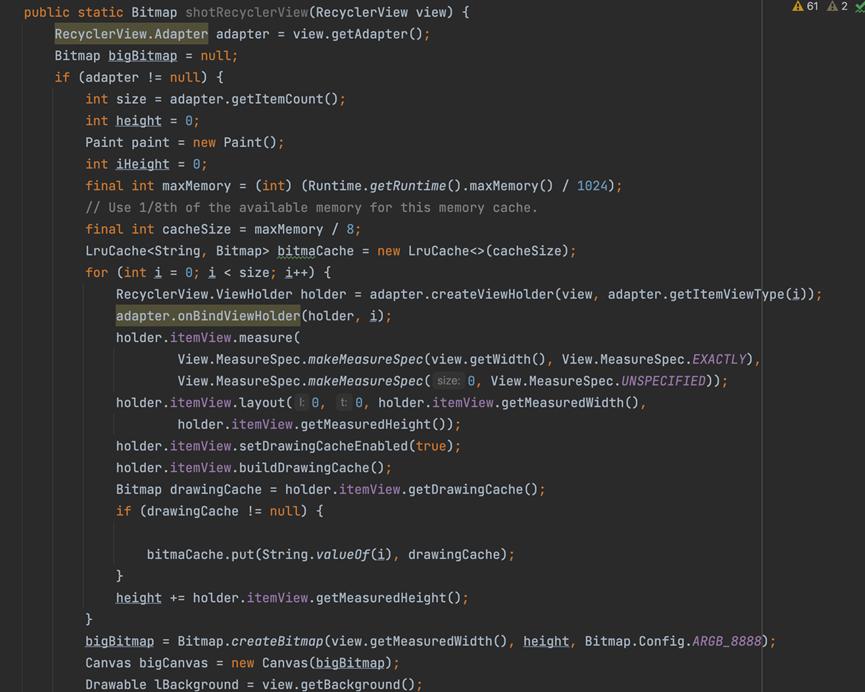Viewport: 865px width, 692px height.
Task: Click cacheSize in 'final int cacheSize' declaration
Action: (x=196, y=230)
